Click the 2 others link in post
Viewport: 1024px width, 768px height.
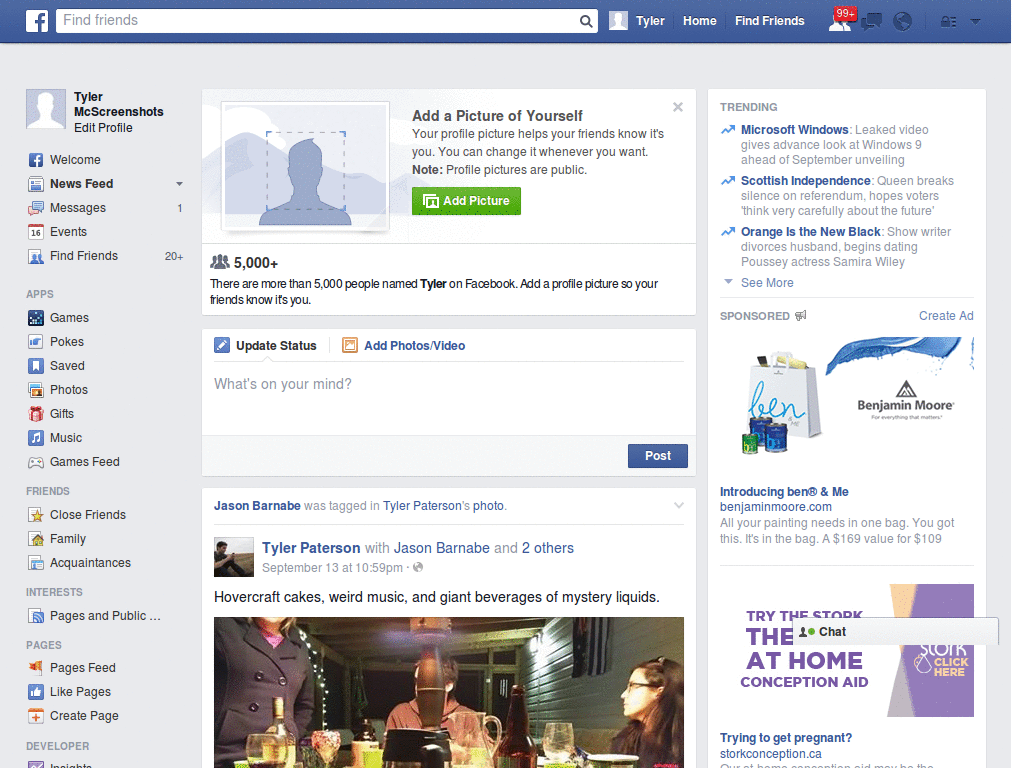coord(547,548)
